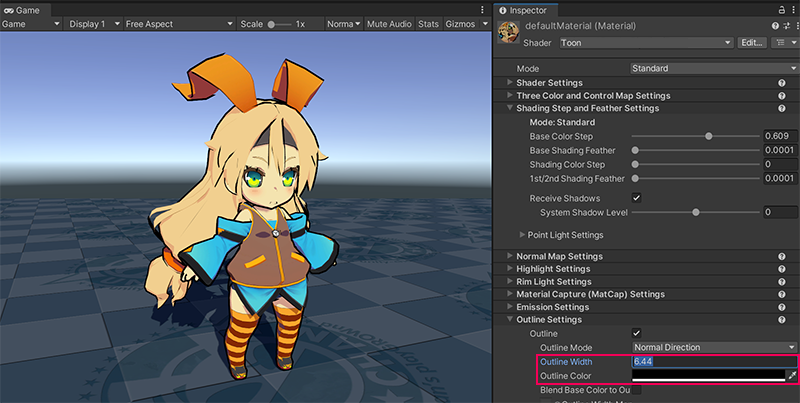Open the Mode dropdown set to Standard
Image resolution: width=800 pixels, height=403 pixels.
coord(715,68)
